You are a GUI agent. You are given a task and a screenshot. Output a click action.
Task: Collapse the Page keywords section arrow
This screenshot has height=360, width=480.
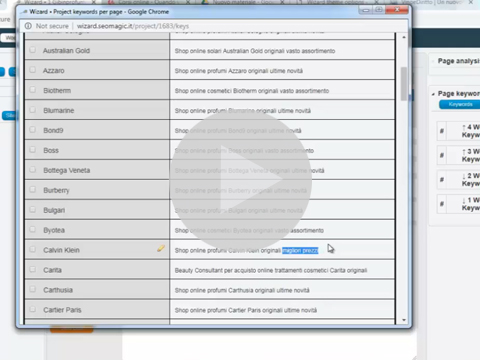pos(433,94)
